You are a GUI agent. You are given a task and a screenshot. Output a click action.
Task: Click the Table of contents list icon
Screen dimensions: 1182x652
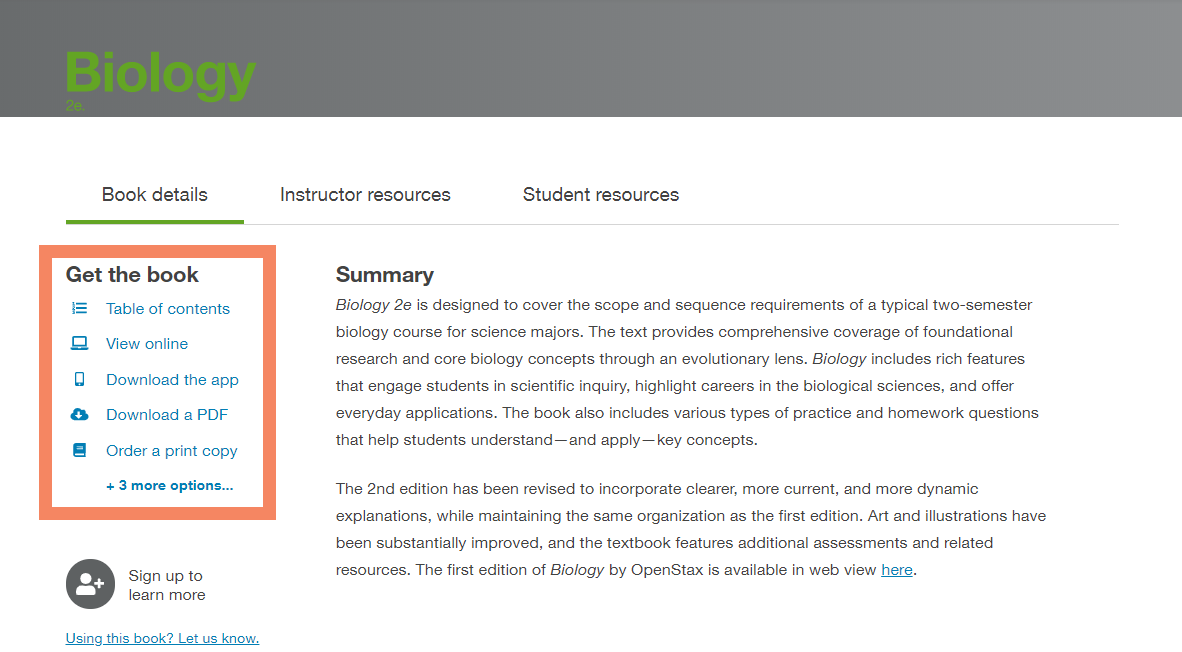click(78, 308)
